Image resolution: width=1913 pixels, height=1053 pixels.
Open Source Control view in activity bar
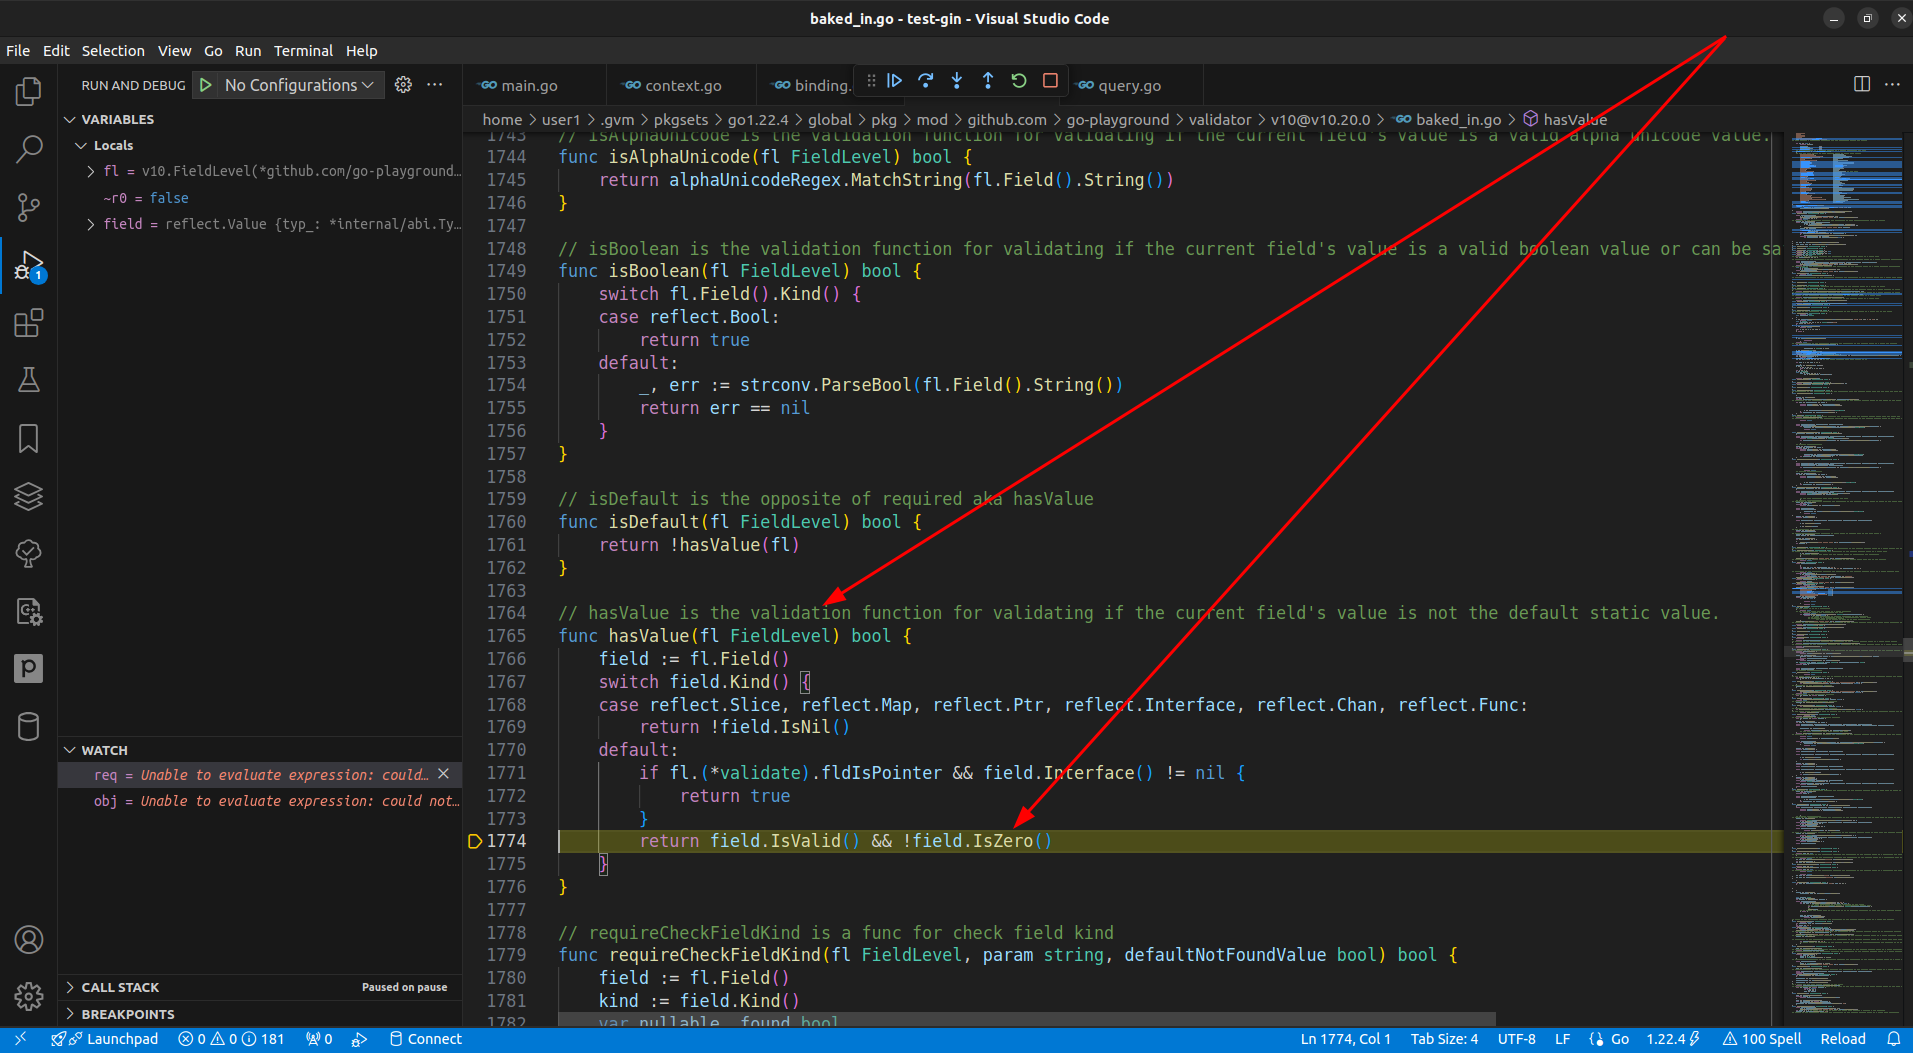click(x=28, y=207)
